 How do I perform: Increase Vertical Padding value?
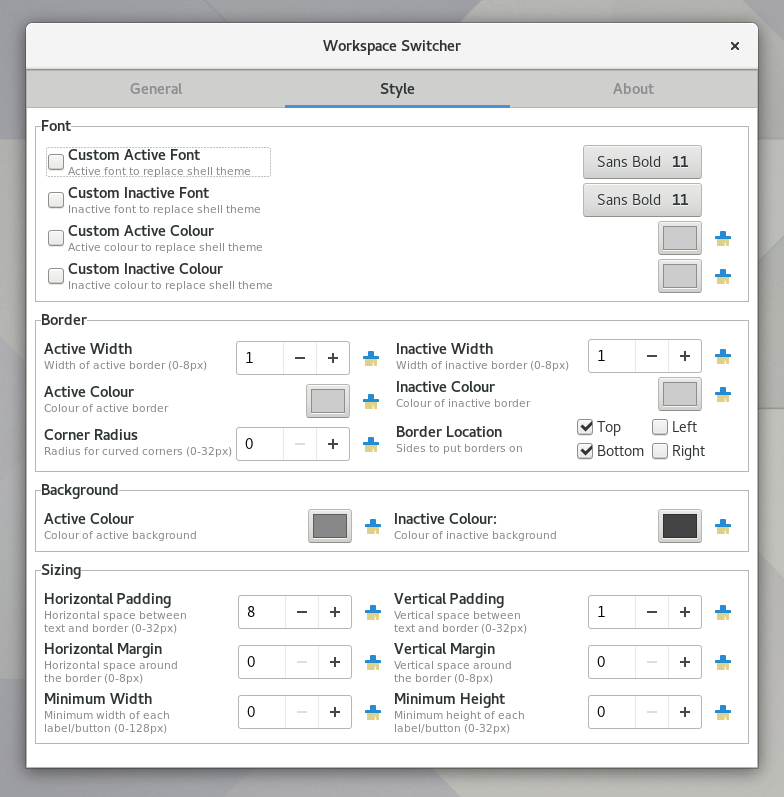685,612
